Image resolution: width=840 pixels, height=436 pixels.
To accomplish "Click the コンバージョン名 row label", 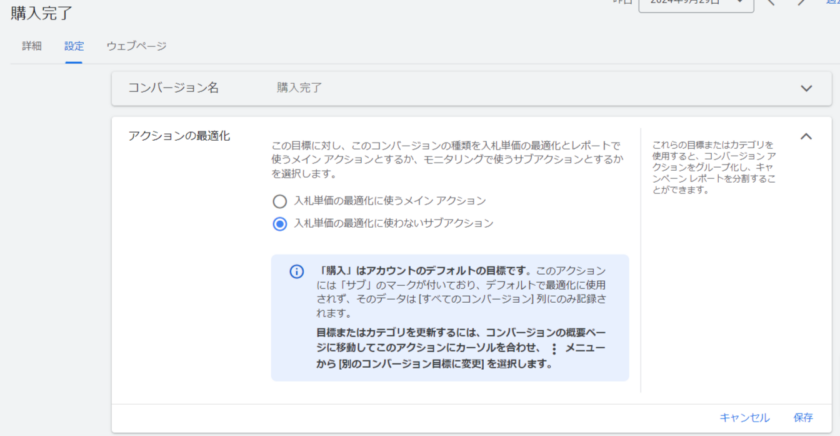I will (x=173, y=88).
